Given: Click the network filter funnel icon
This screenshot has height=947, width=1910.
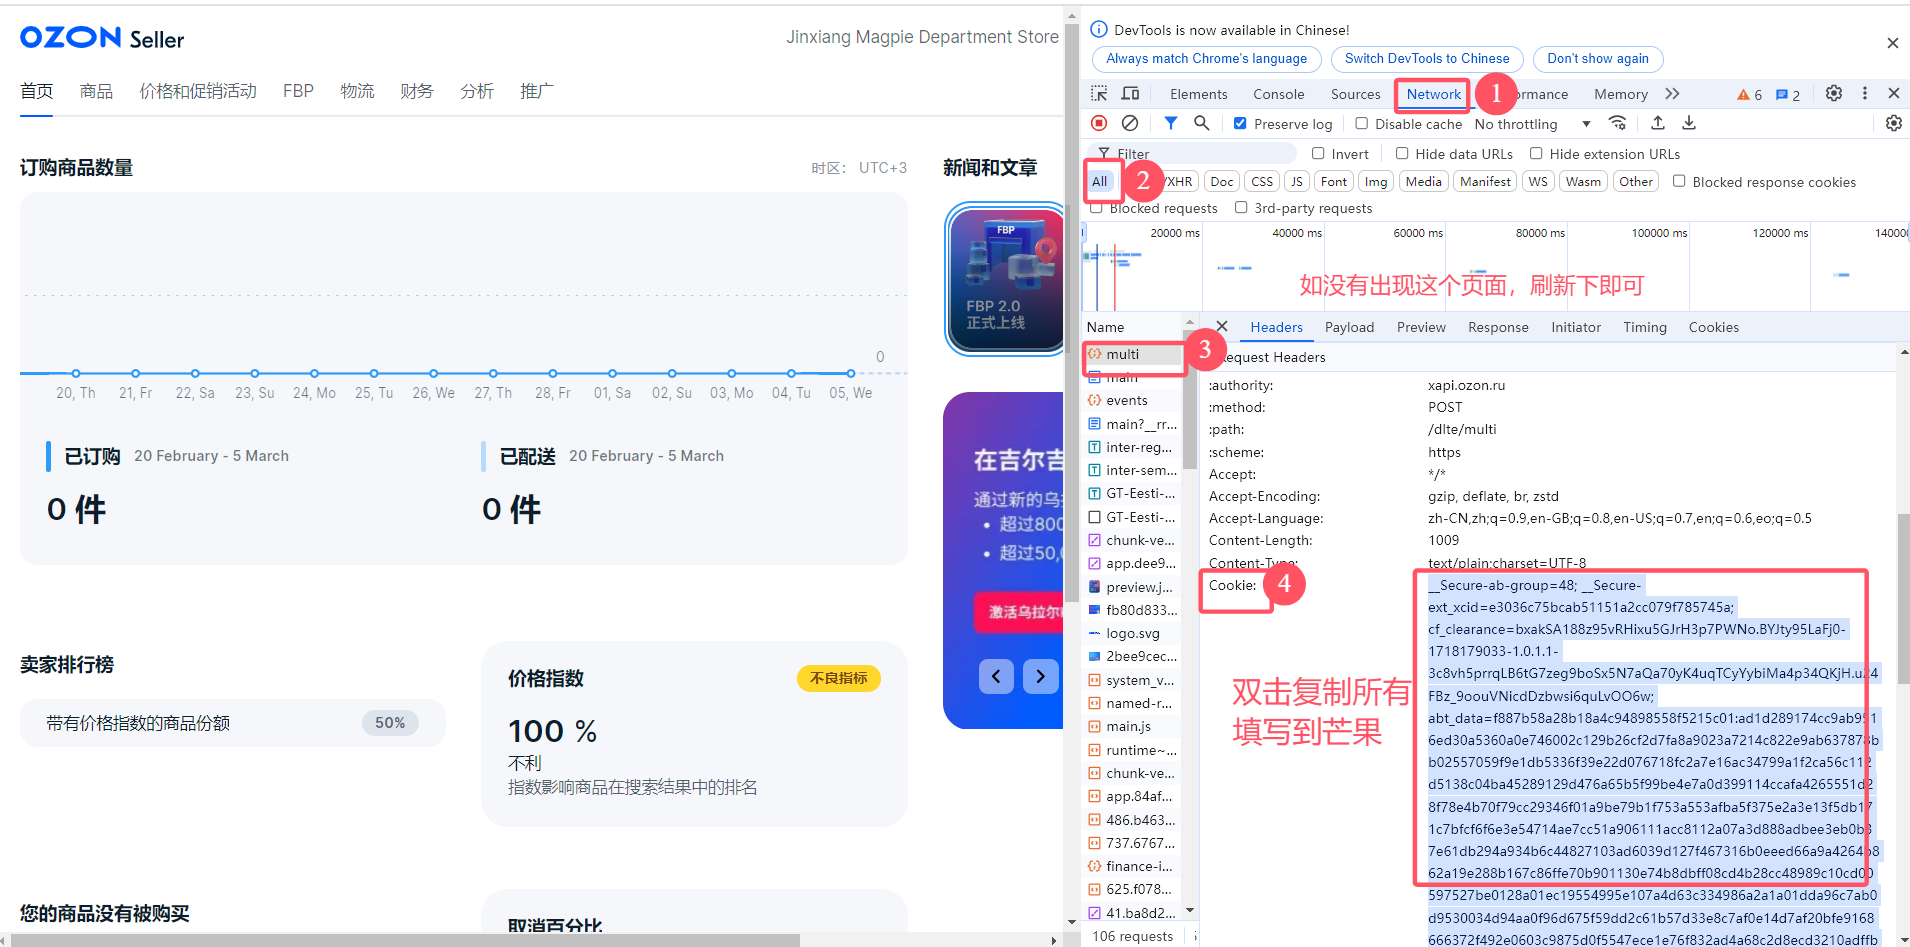Looking at the screenshot, I should point(1170,123).
